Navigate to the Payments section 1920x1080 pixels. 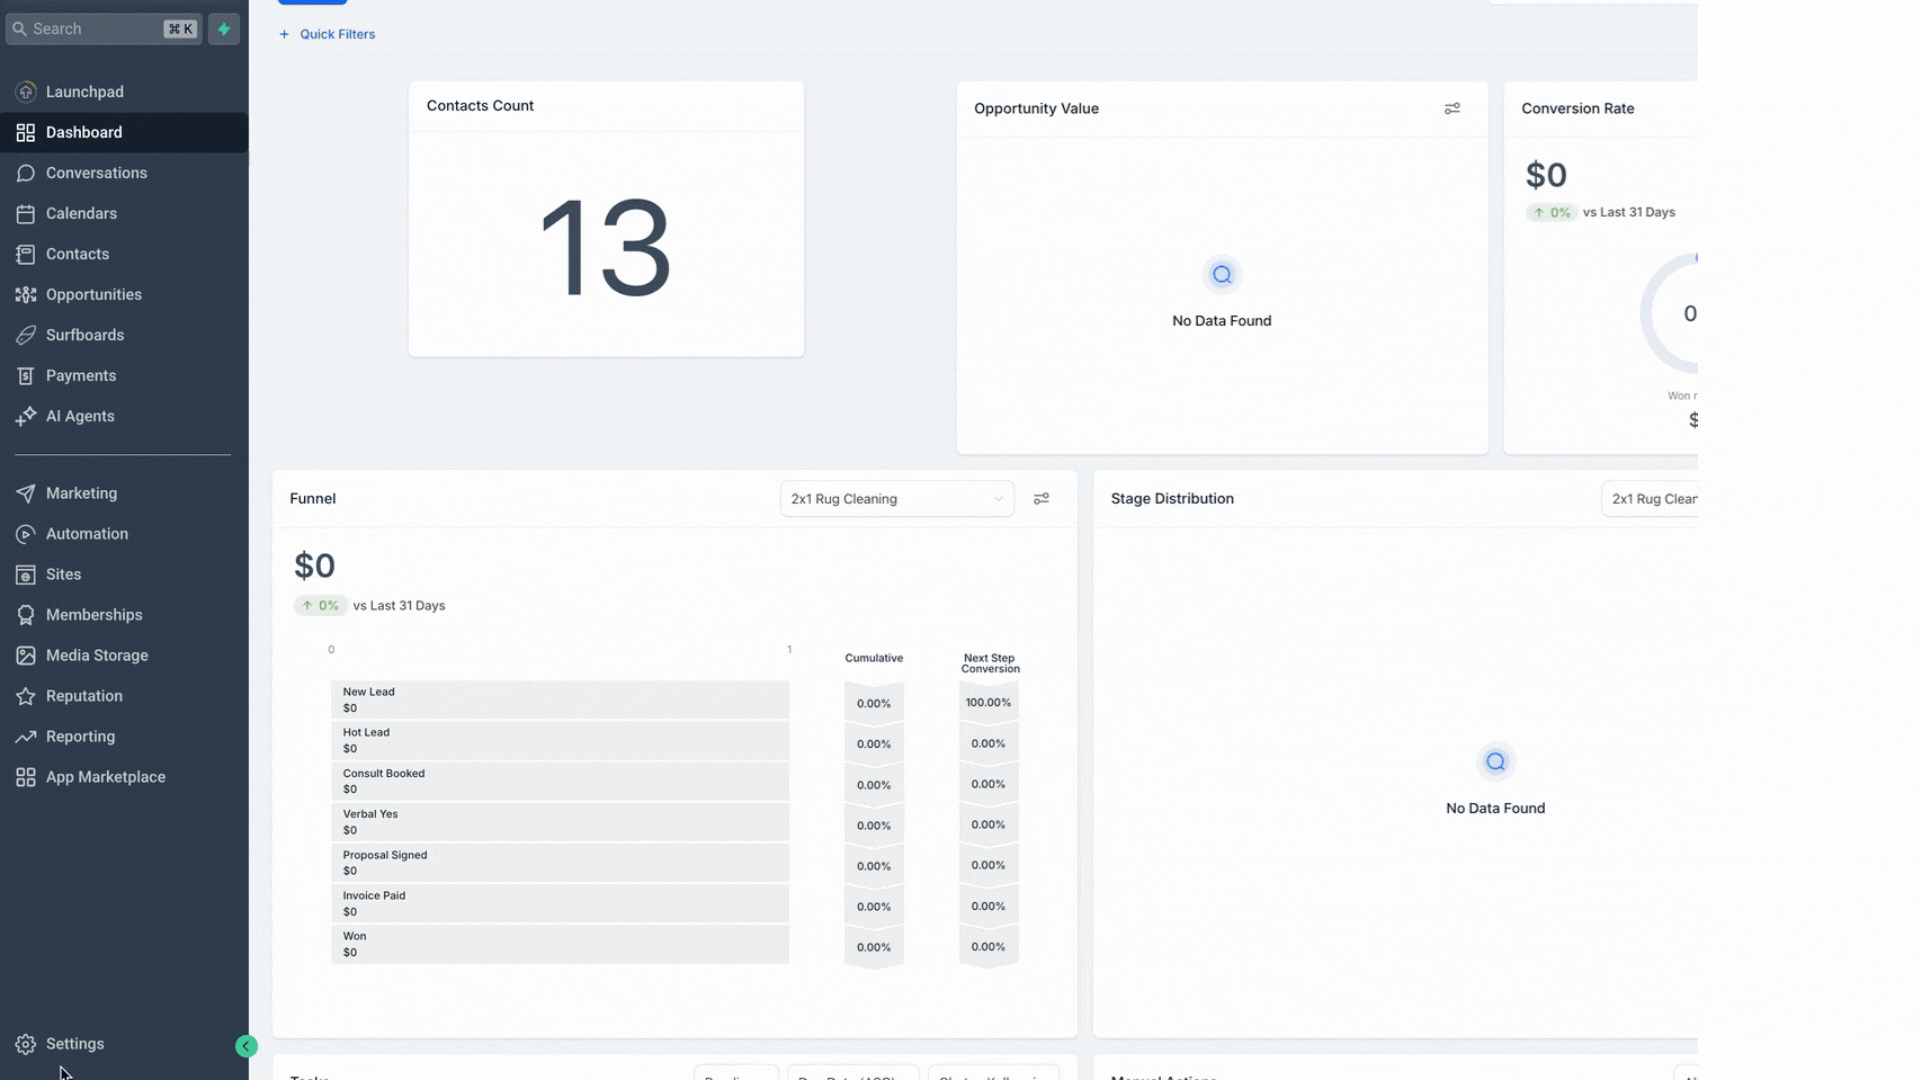(x=80, y=376)
